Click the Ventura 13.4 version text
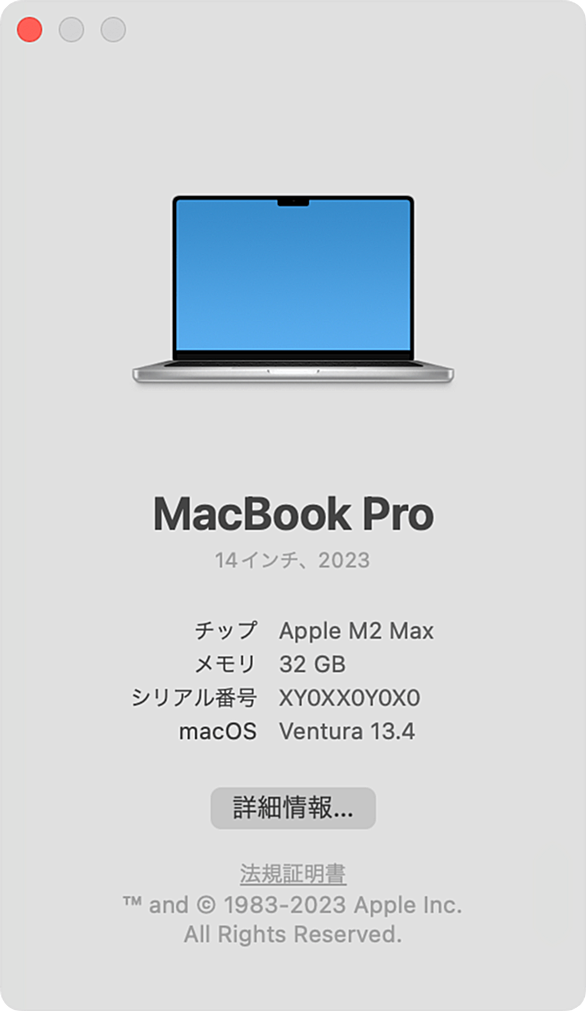The image size is (586, 1011). [347, 731]
